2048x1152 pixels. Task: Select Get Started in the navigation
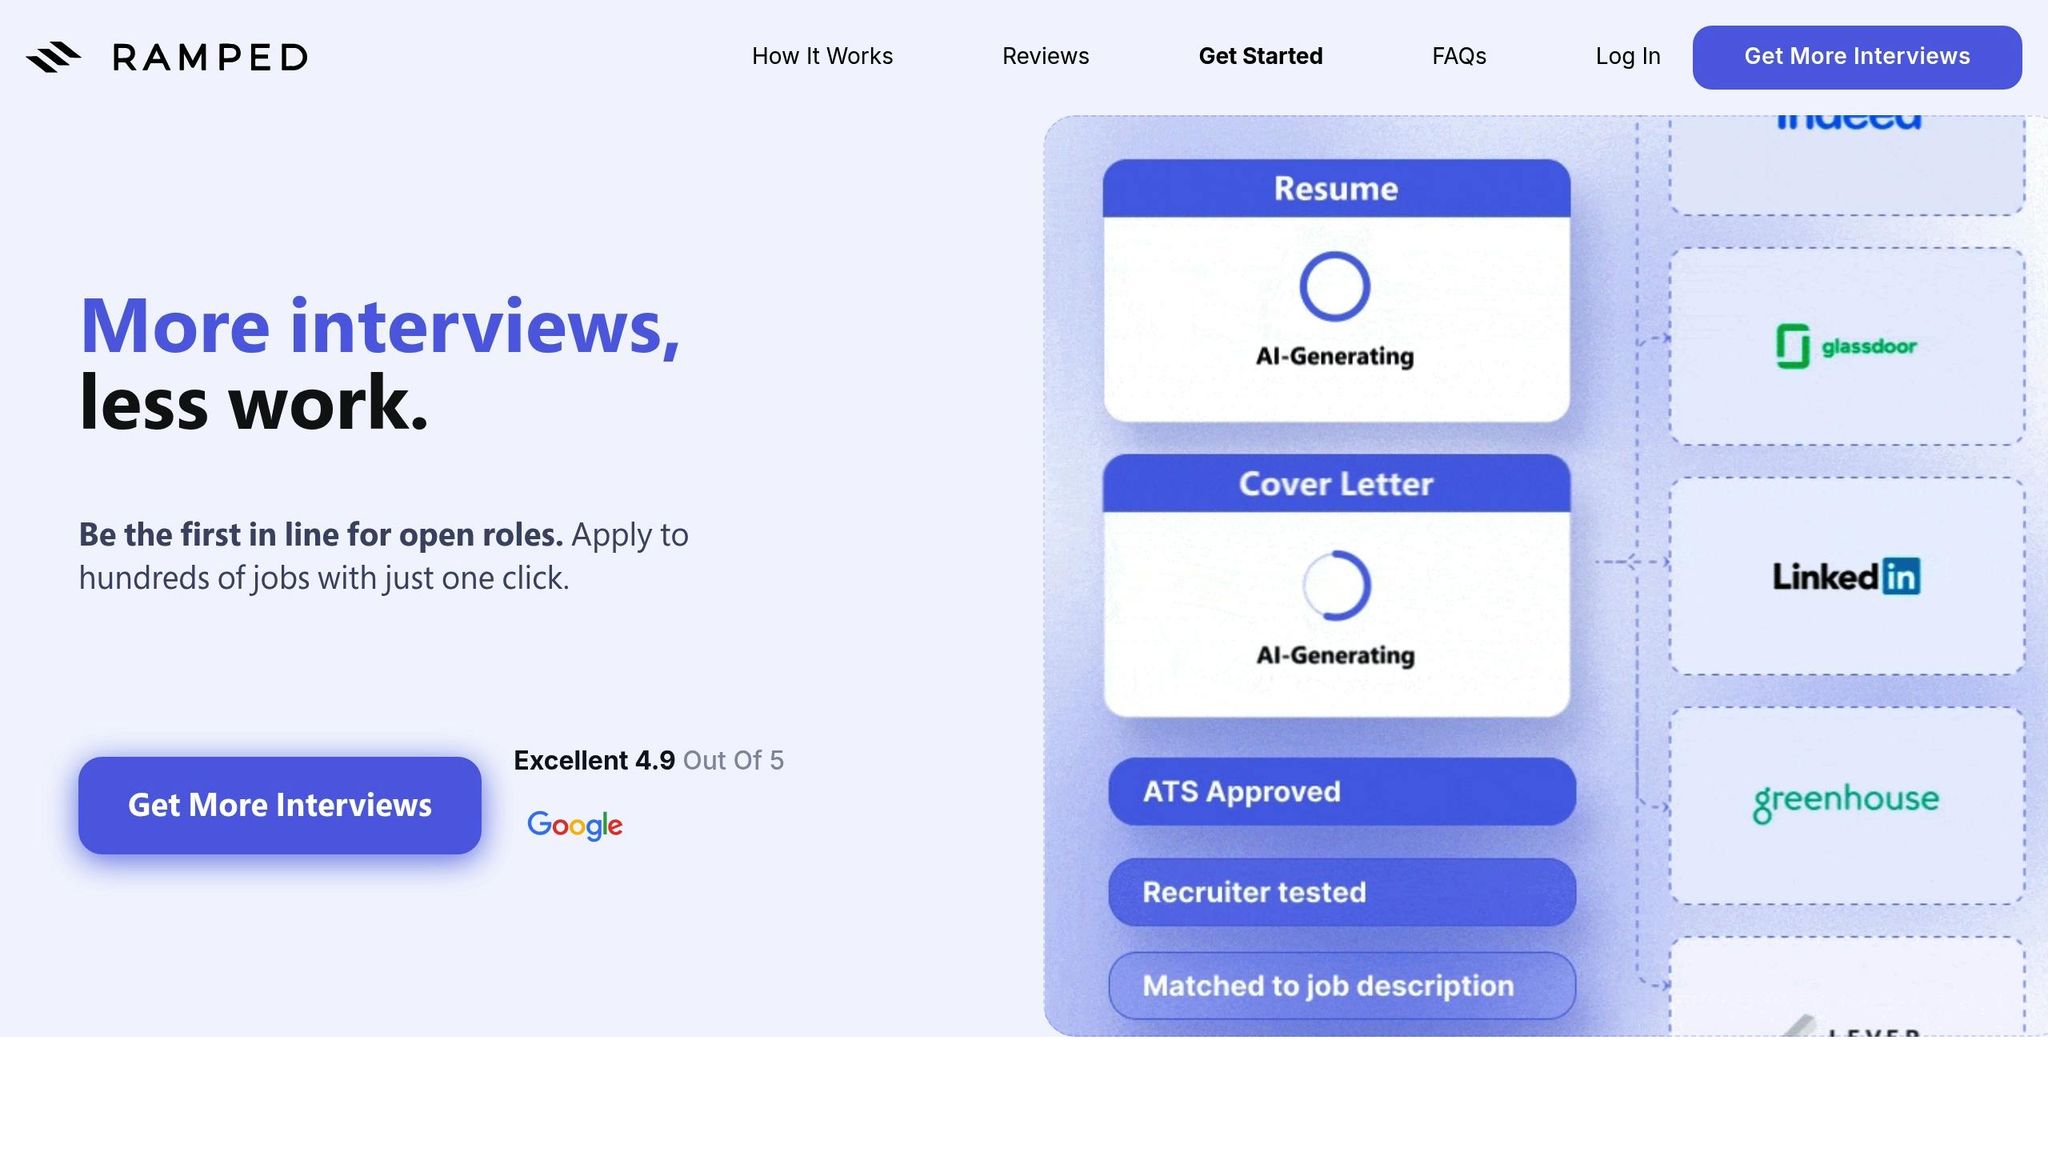(x=1261, y=56)
